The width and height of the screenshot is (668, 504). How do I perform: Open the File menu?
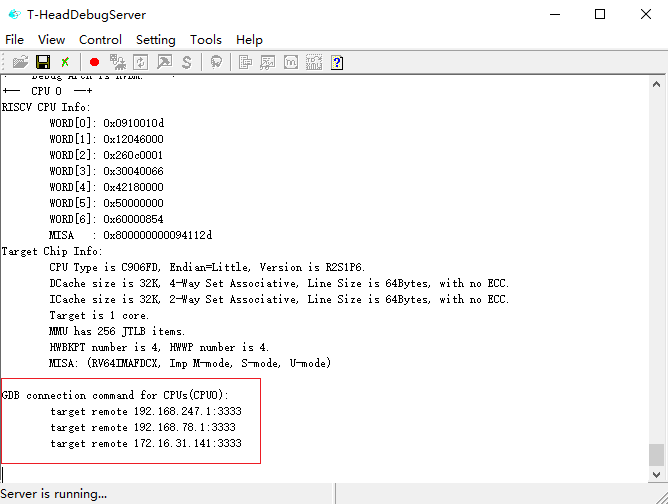click(15, 39)
